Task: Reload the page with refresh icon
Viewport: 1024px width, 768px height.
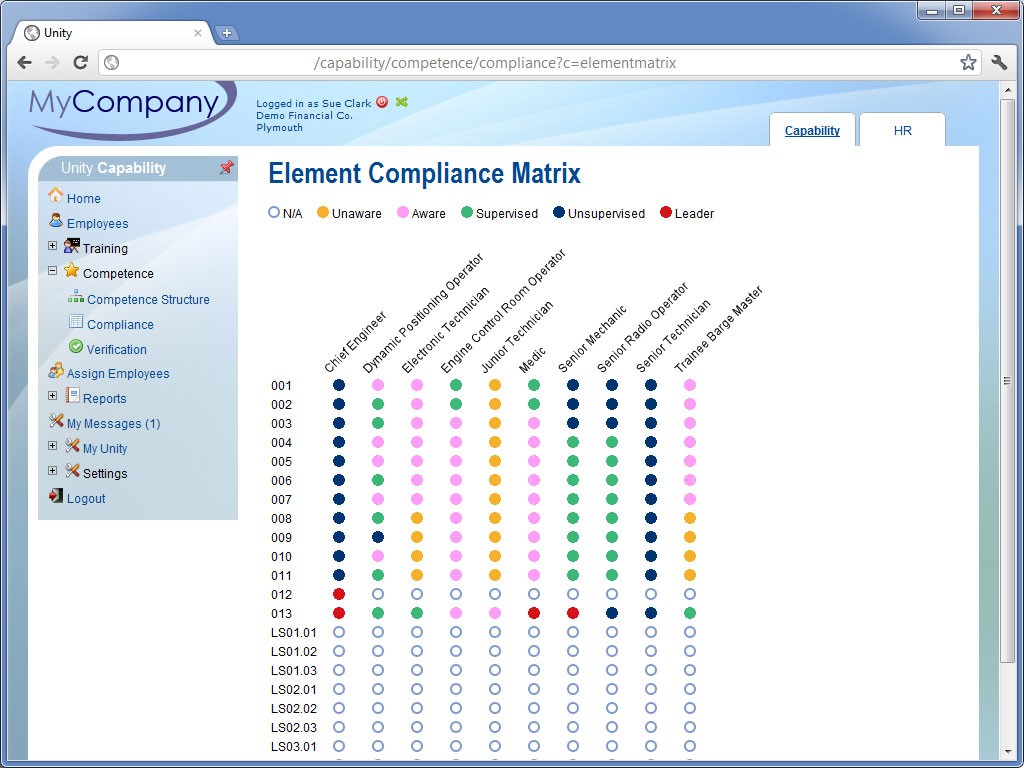Action: tap(80, 63)
